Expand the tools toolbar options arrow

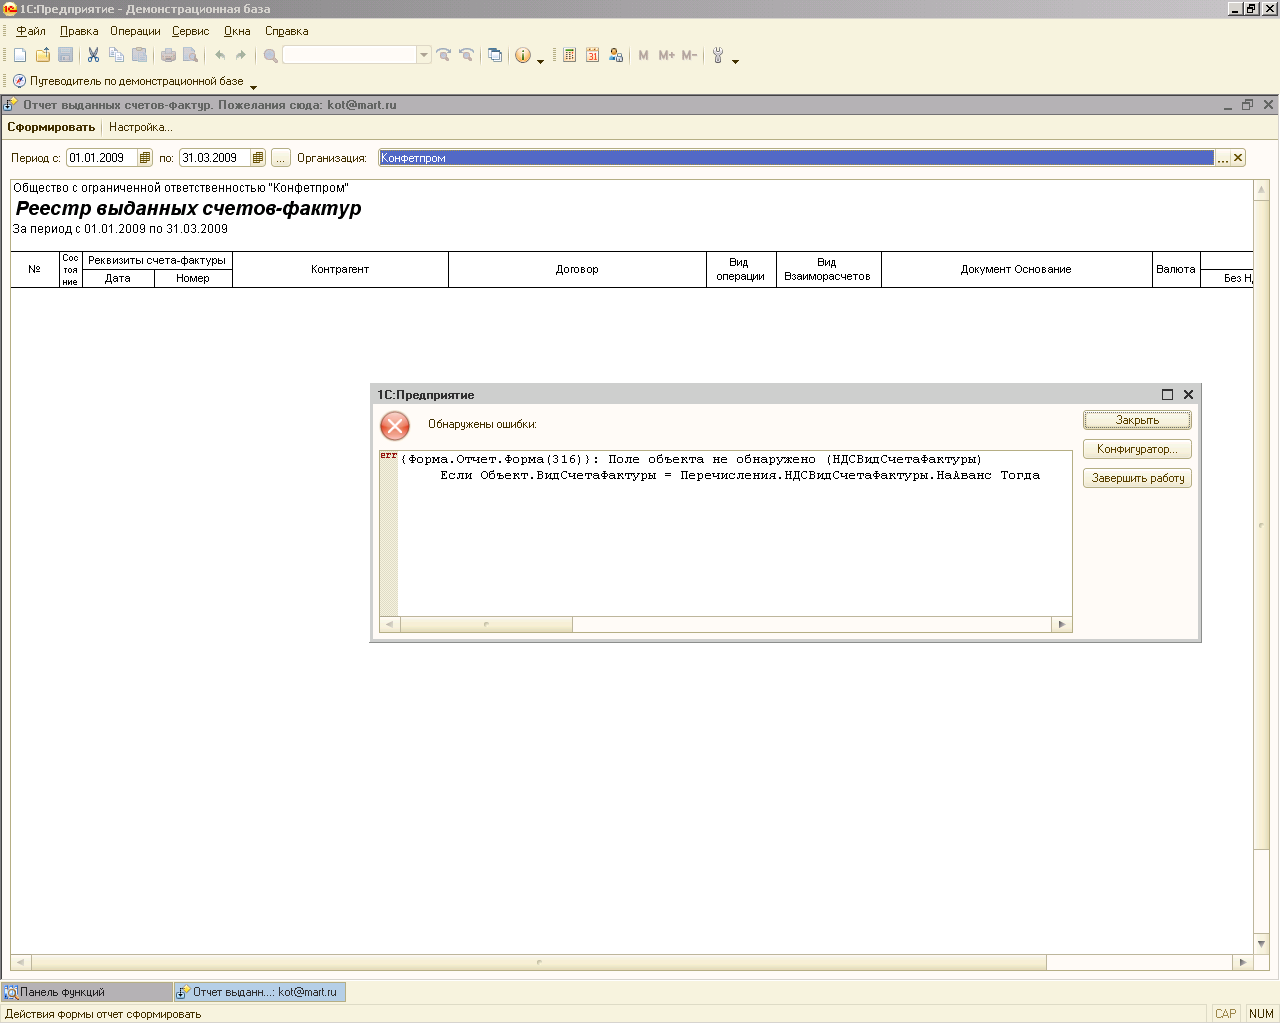pos(735,61)
